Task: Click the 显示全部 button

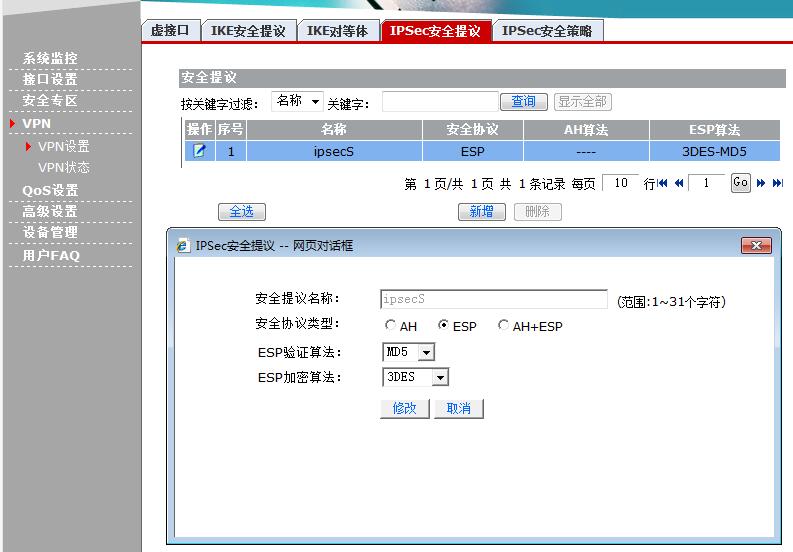Action: click(583, 102)
